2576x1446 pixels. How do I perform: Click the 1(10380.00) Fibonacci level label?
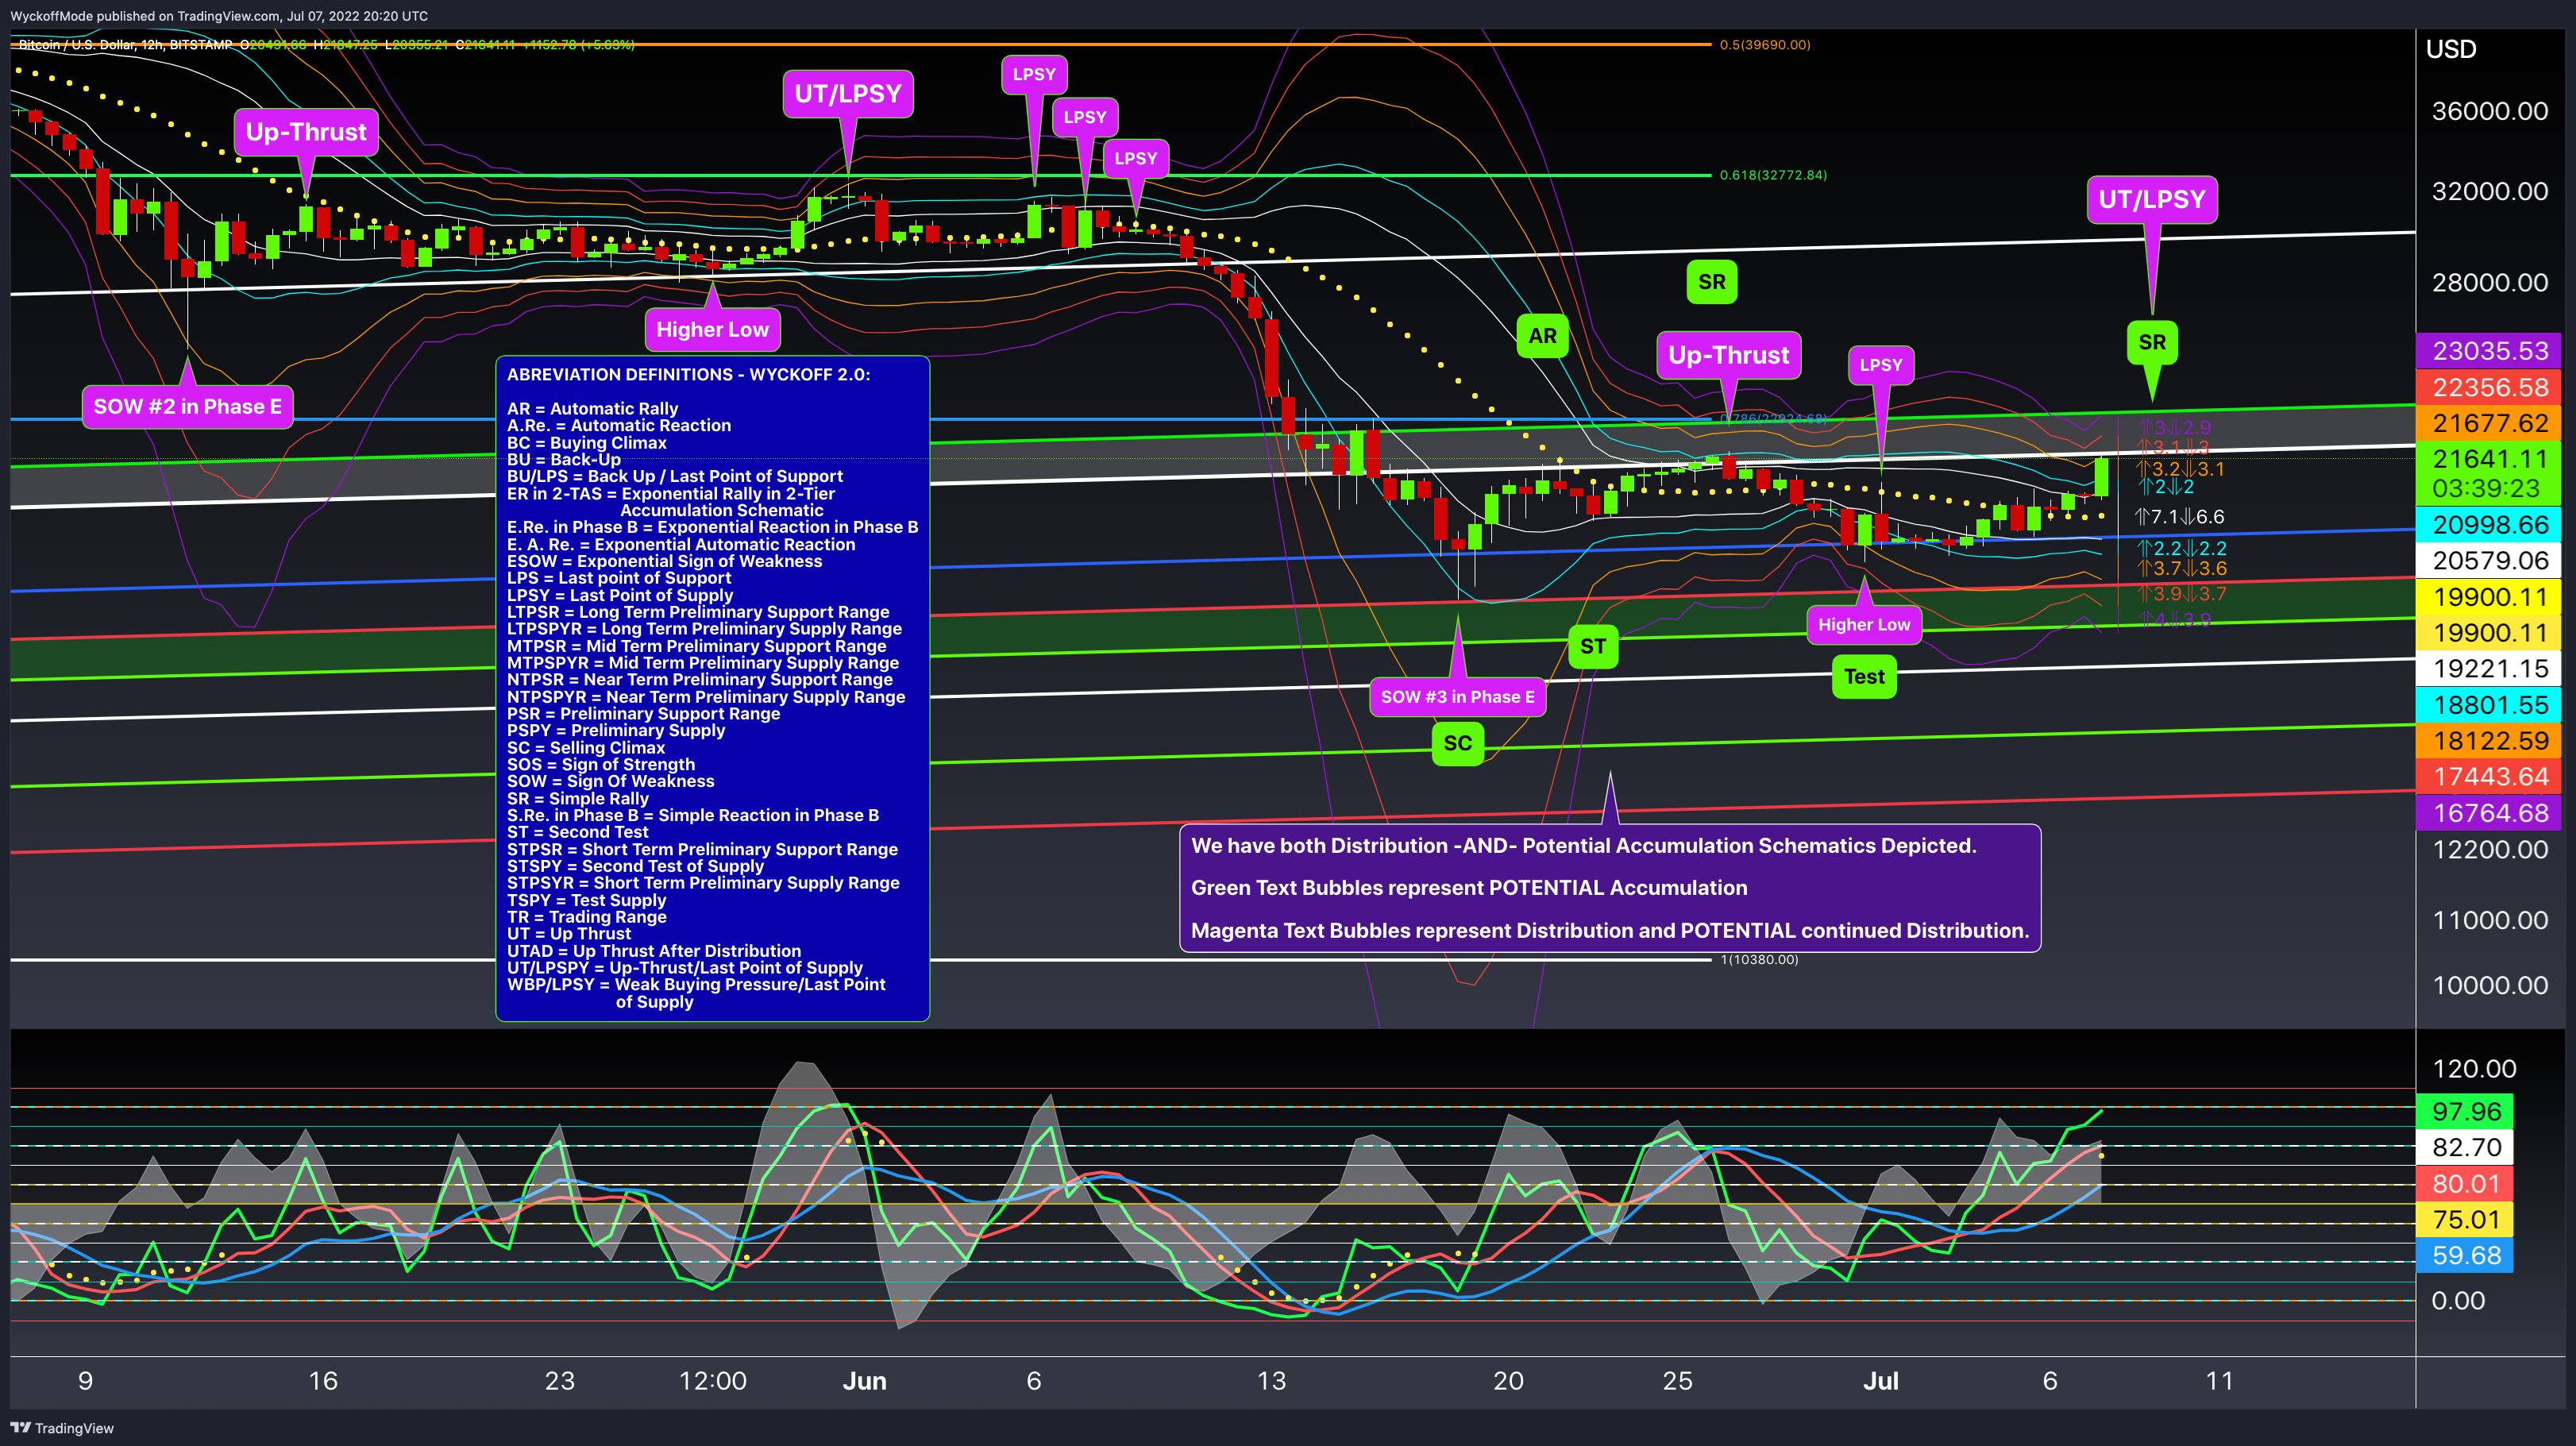1759,960
